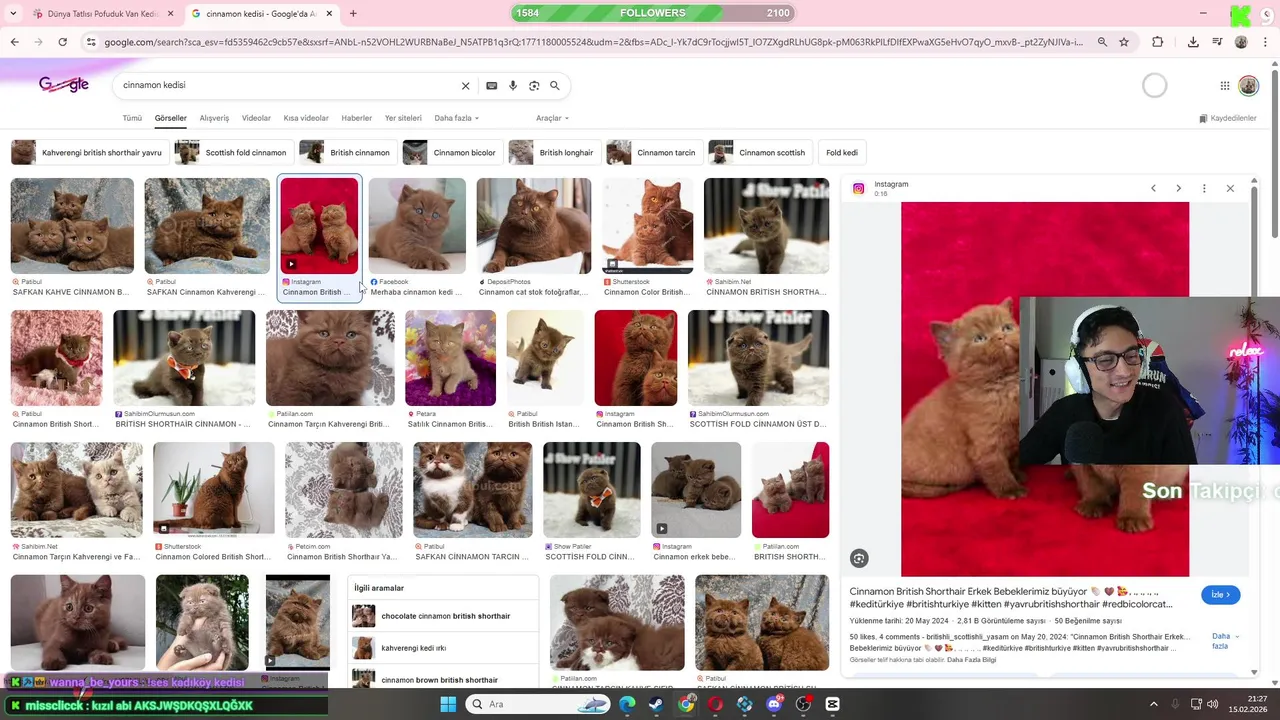This screenshot has height=720, width=1280.
Task: Open Discord from taskbar
Action: click(774, 704)
